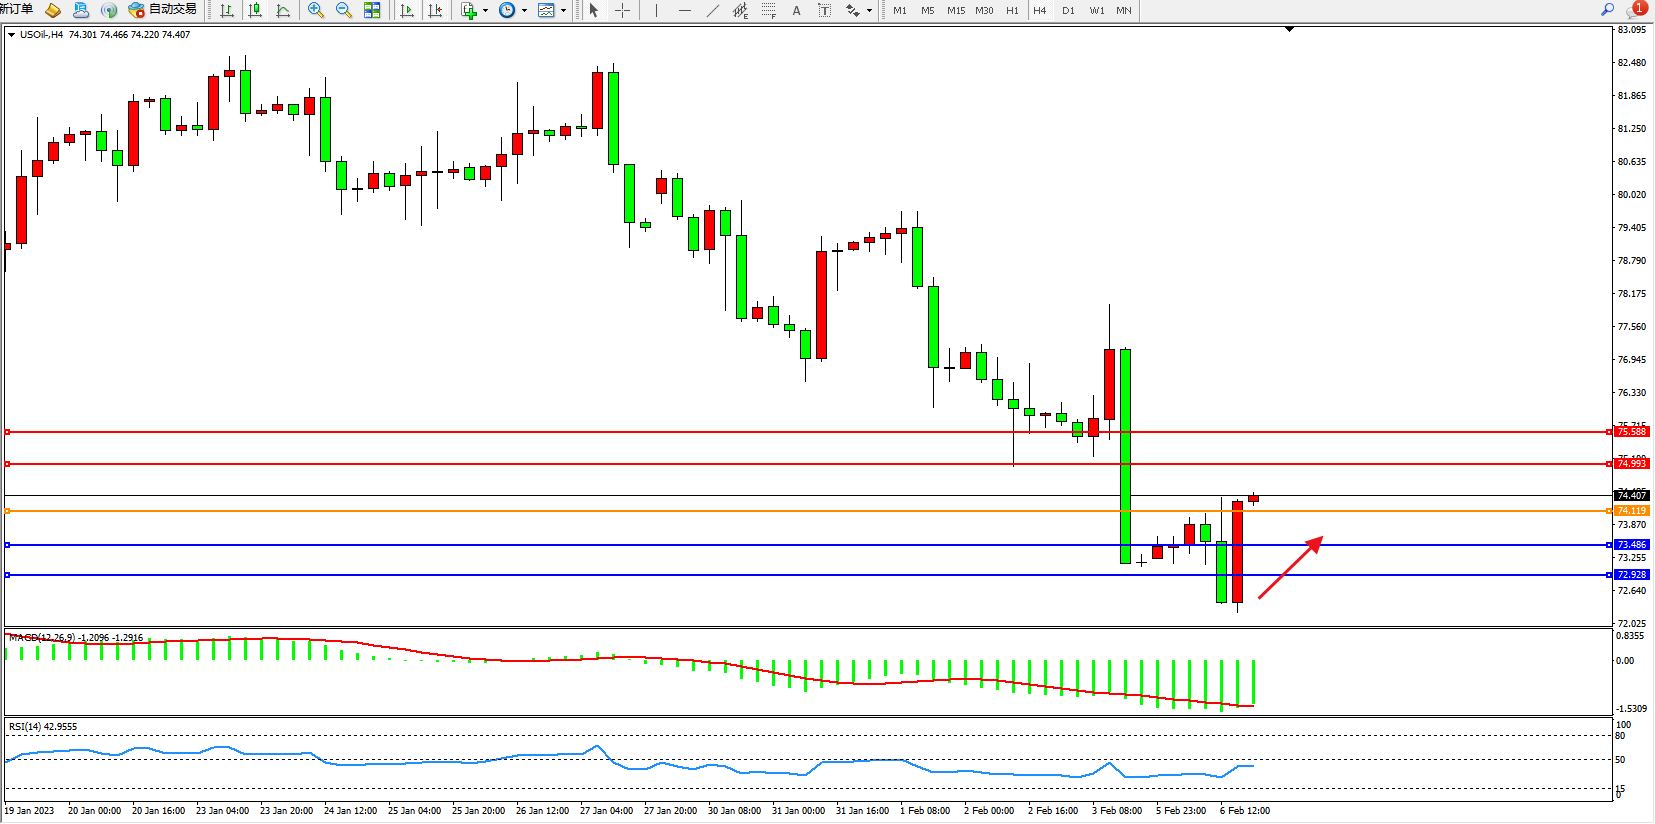Select the Crosshair tool
Image resolution: width=1655 pixels, height=824 pixels.
click(622, 10)
